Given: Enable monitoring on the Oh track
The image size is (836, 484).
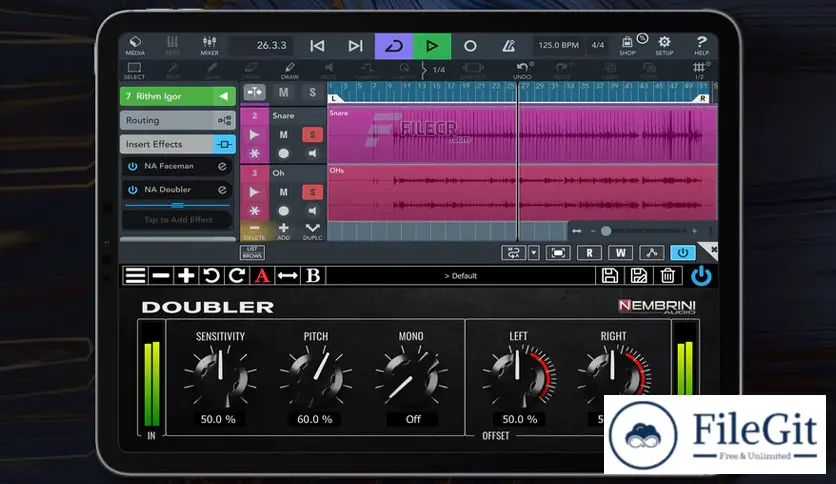Looking at the screenshot, I should [312, 211].
